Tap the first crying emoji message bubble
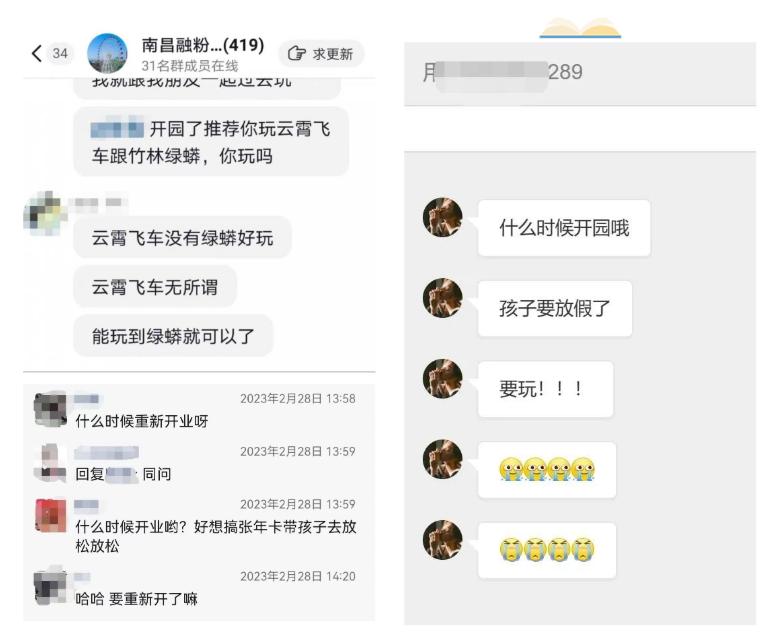This screenshot has height=637, width=771. point(547,470)
